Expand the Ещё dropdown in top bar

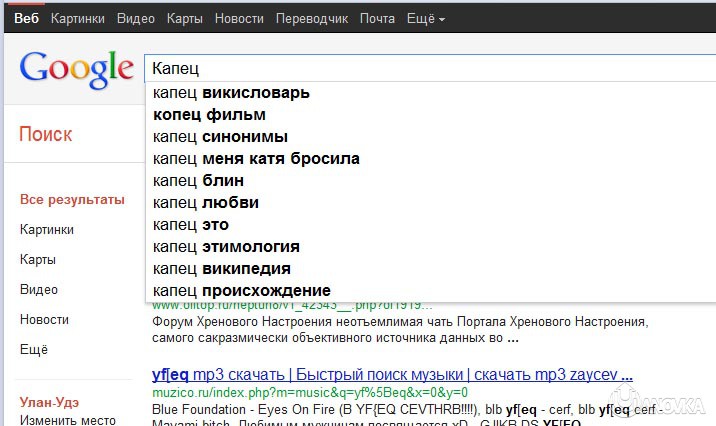pyautogui.click(x=426, y=18)
